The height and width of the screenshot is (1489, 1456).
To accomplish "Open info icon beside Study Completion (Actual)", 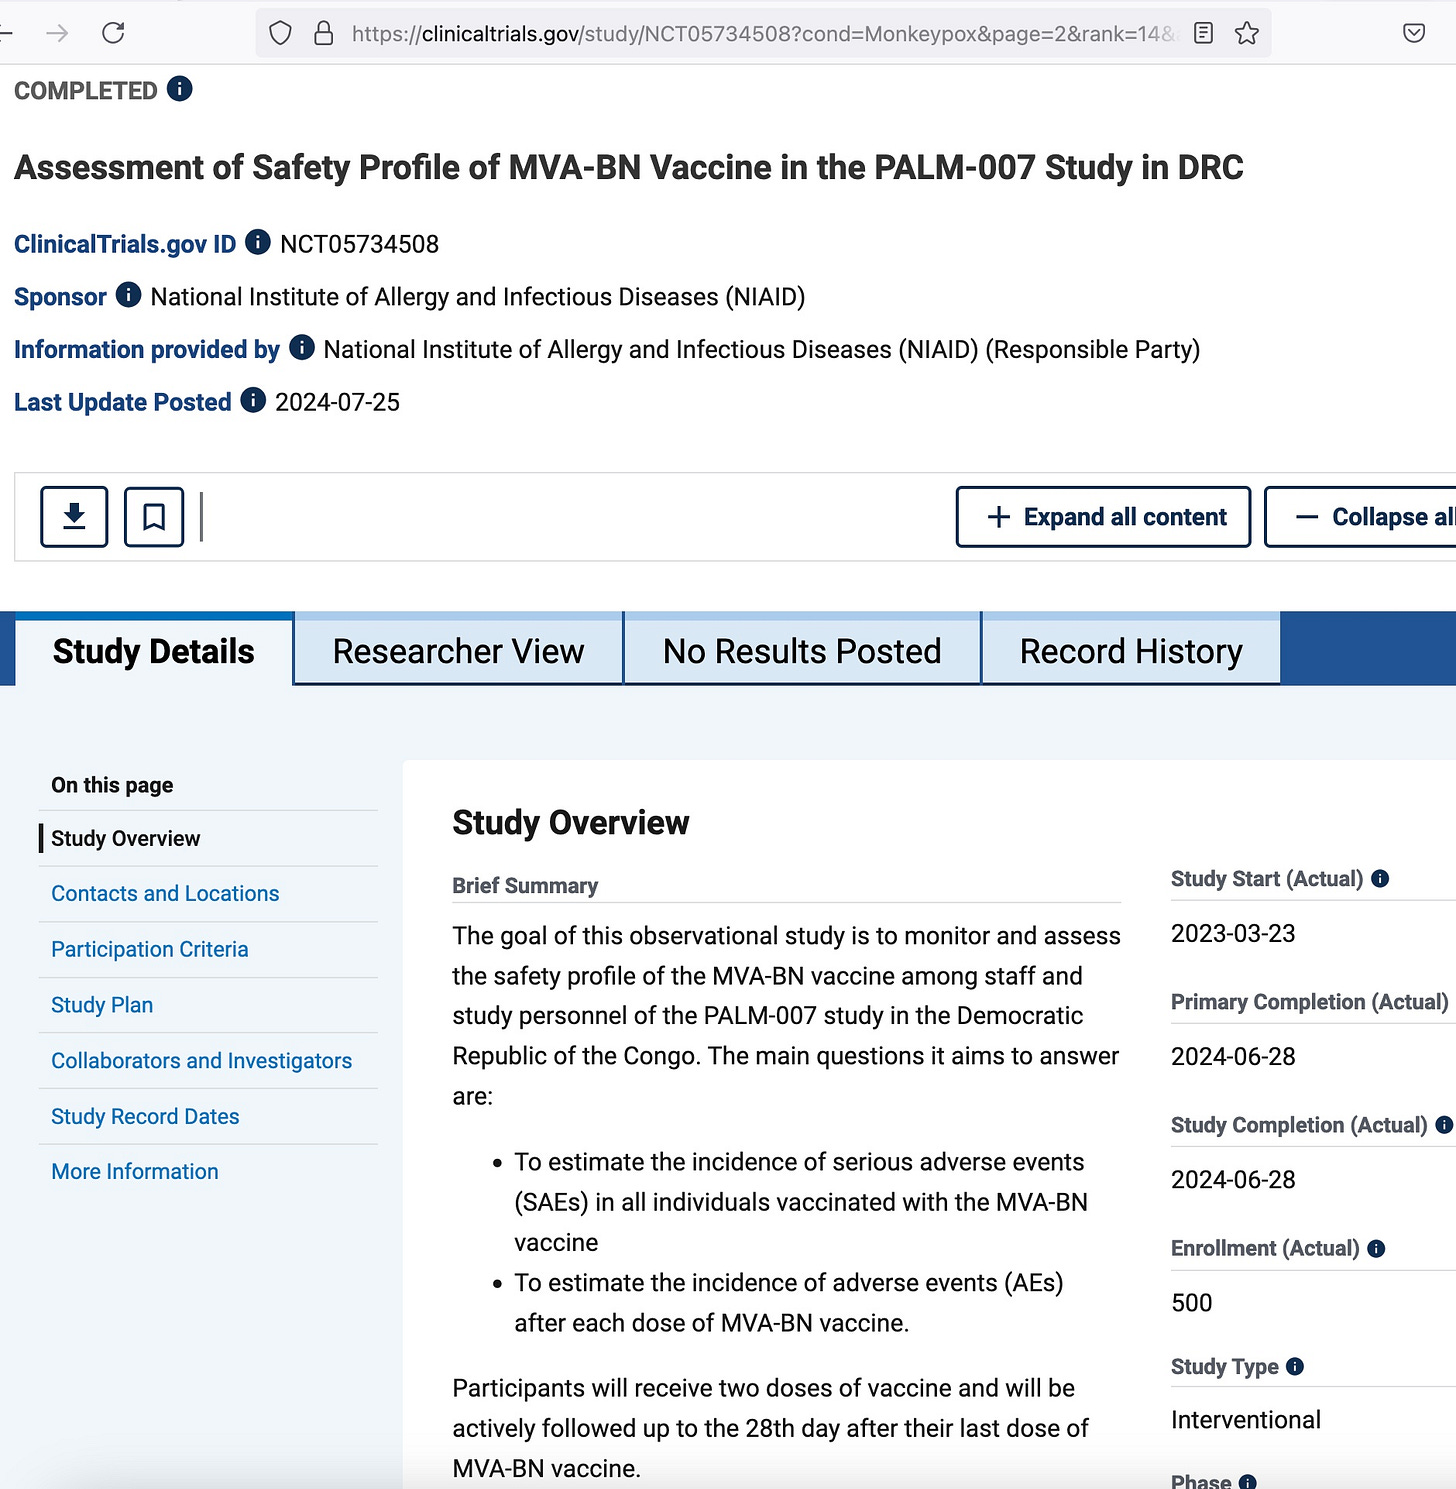I will pyautogui.click(x=1444, y=1125).
